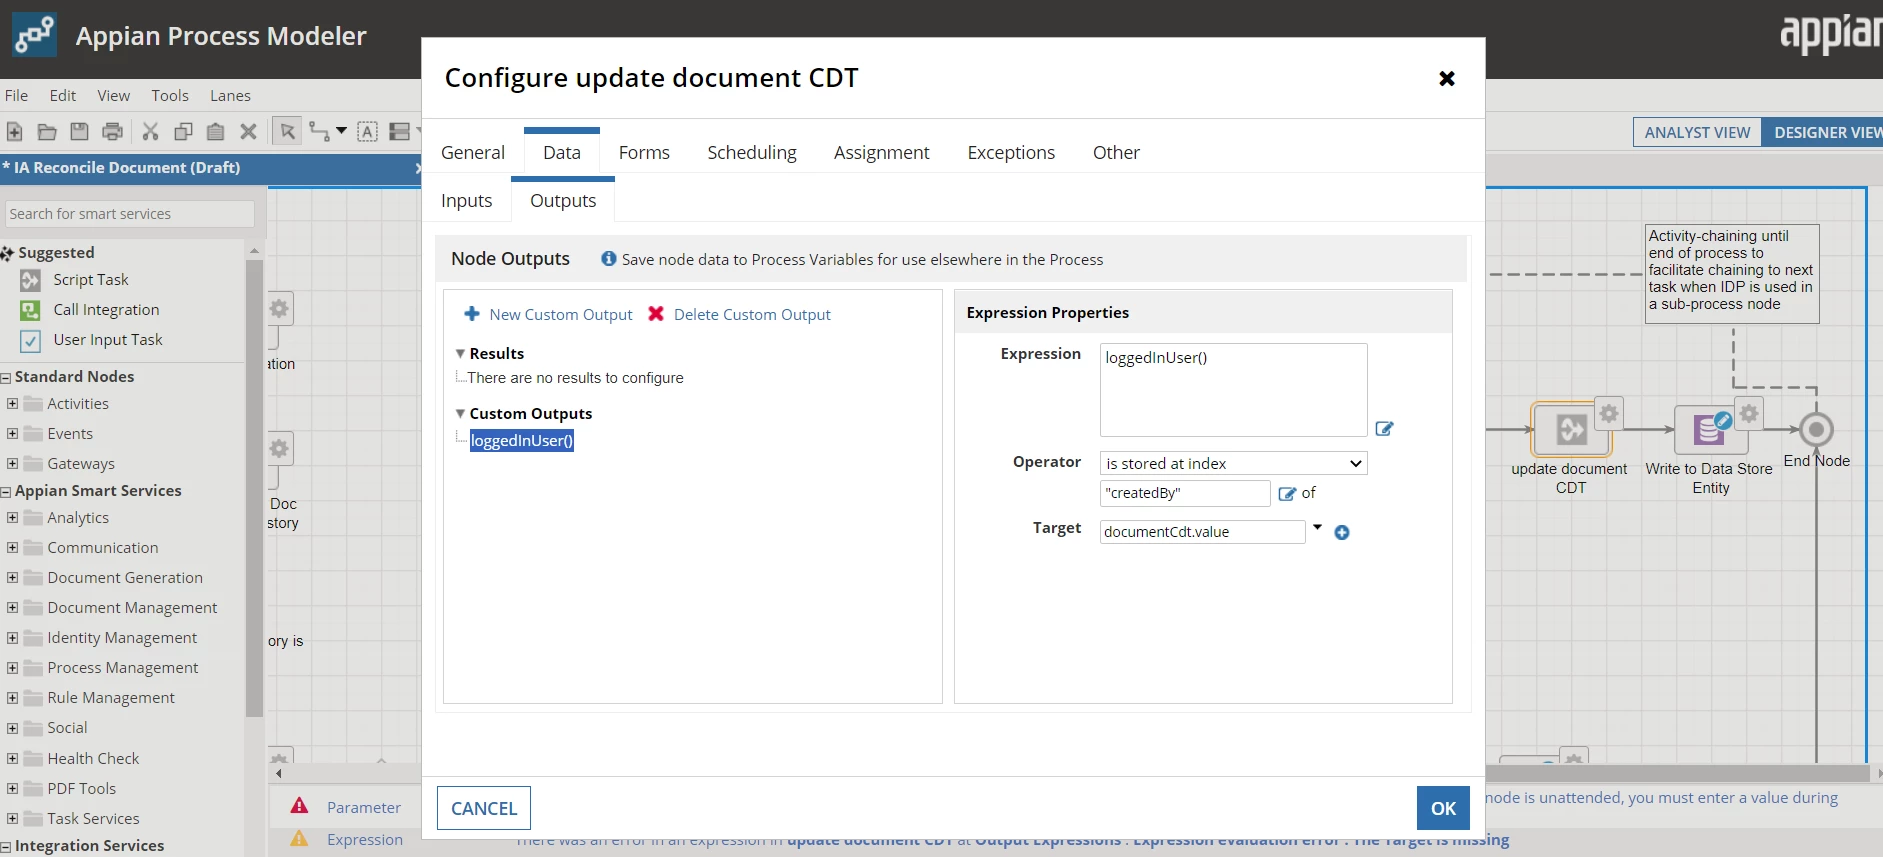Screen dimensions: 1883x857
Task: Click the Write to Data Store Entity node
Action: point(1709,430)
